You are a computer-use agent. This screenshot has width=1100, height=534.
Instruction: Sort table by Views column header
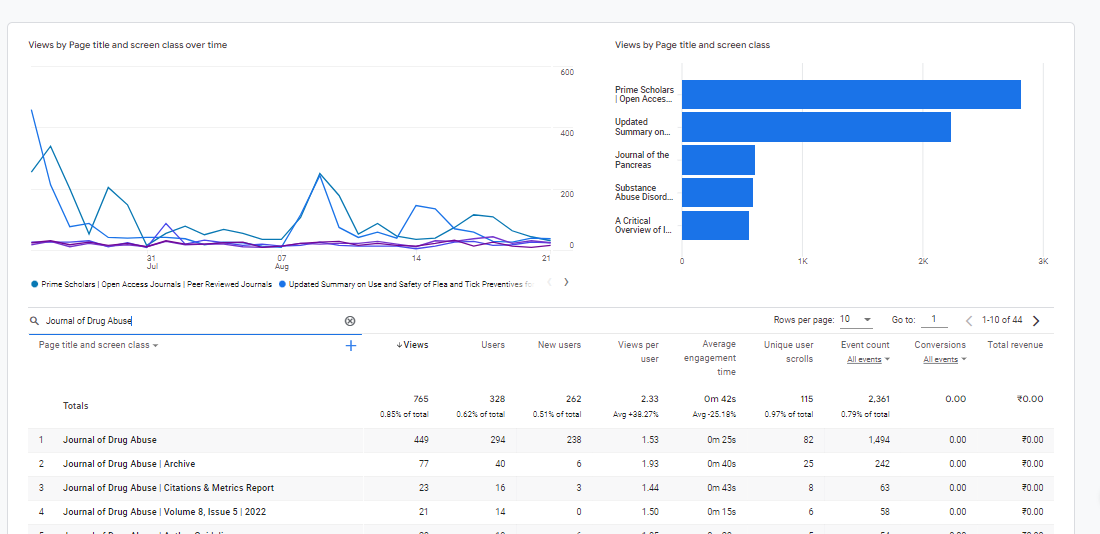(x=412, y=345)
